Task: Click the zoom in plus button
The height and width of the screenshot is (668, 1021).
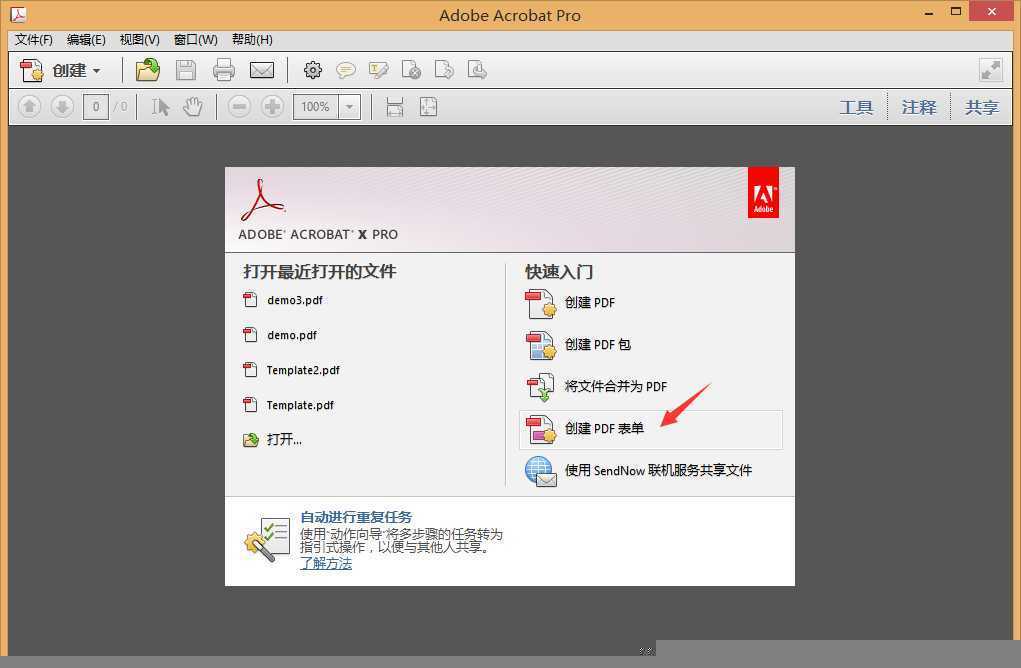Action: pos(272,107)
